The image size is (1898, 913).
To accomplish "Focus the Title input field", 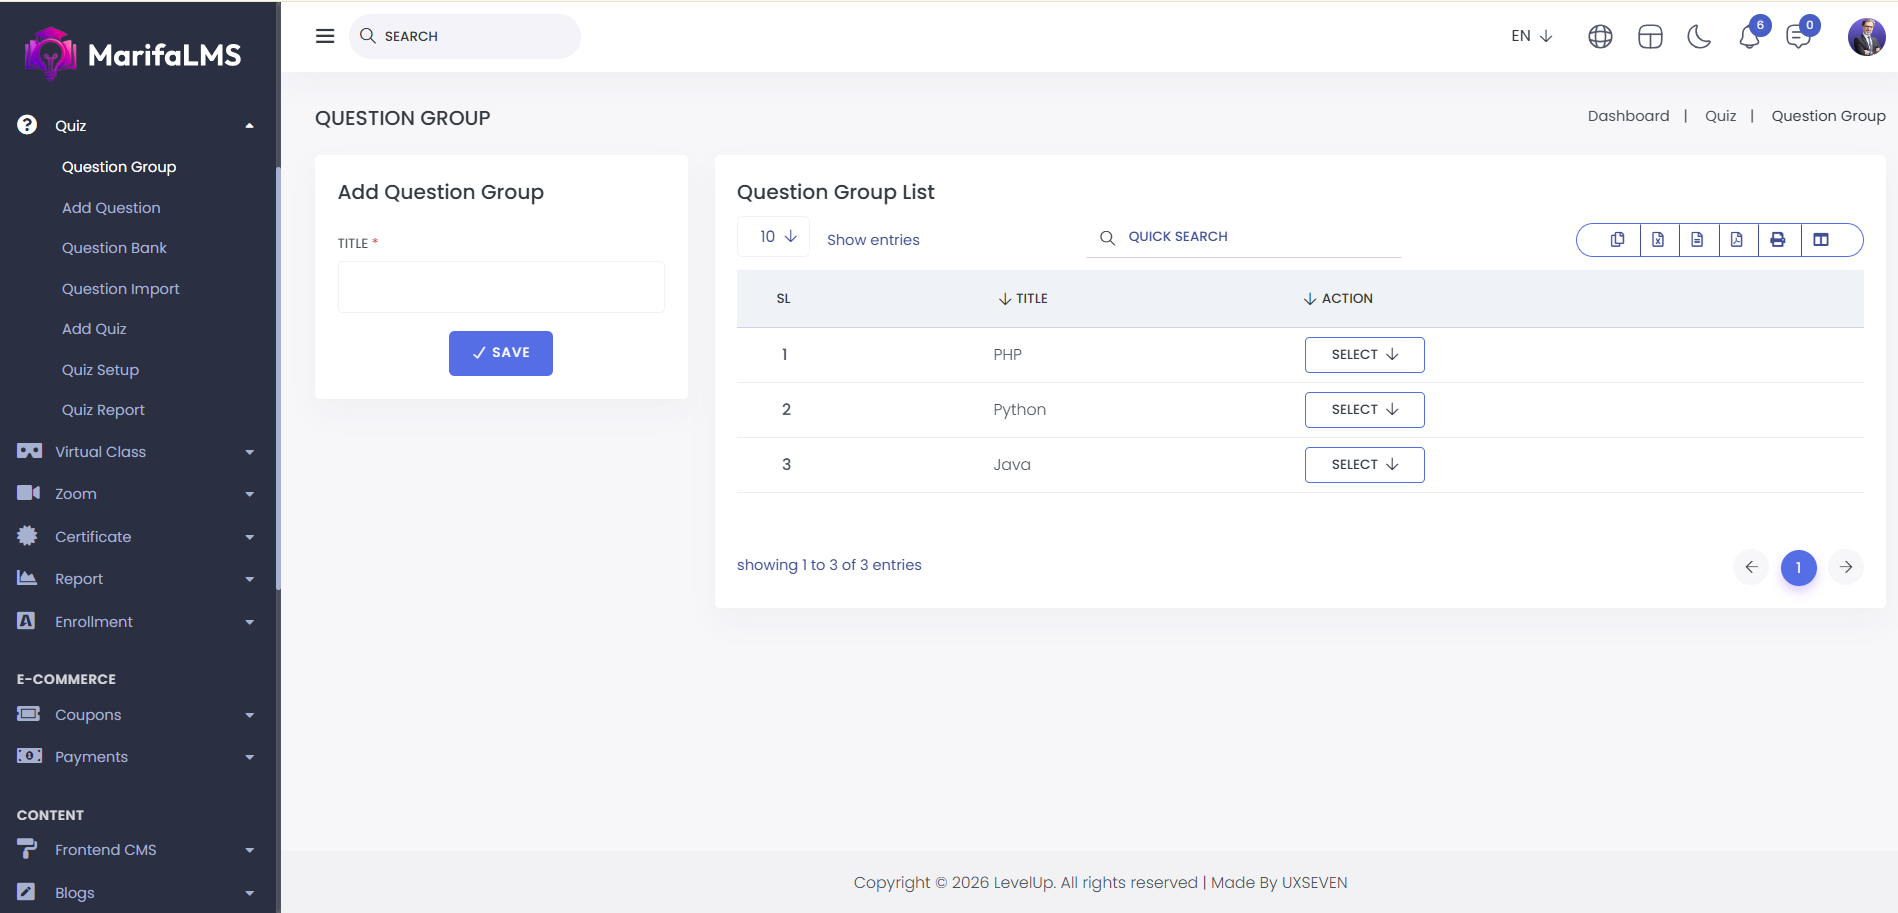I will 501,287.
